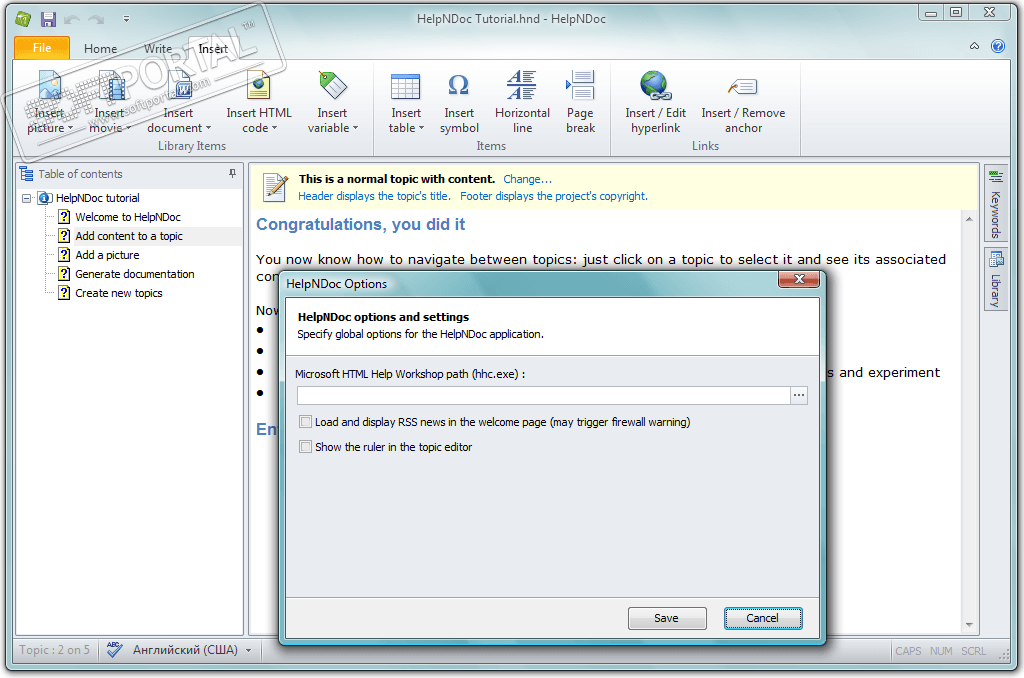Click the topic edit pencil icon
Viewport: 1024px width, 678px height.
click(275, 187)
